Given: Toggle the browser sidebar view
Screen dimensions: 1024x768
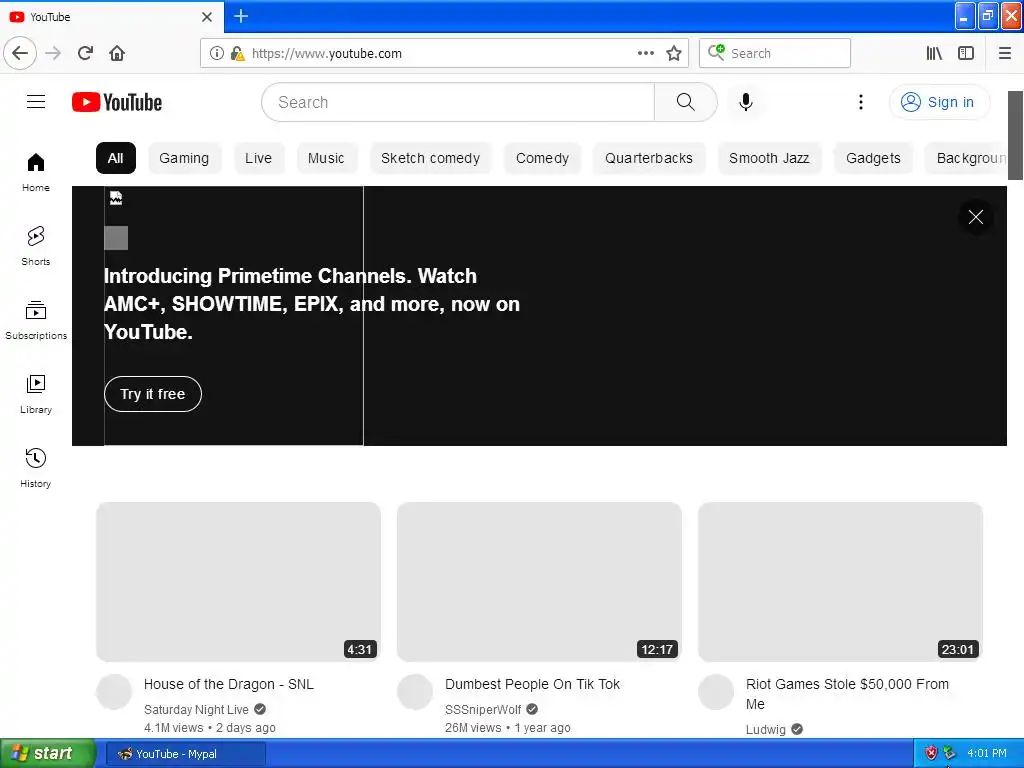Looking at the screenshot, I should (x=966, y=53).
